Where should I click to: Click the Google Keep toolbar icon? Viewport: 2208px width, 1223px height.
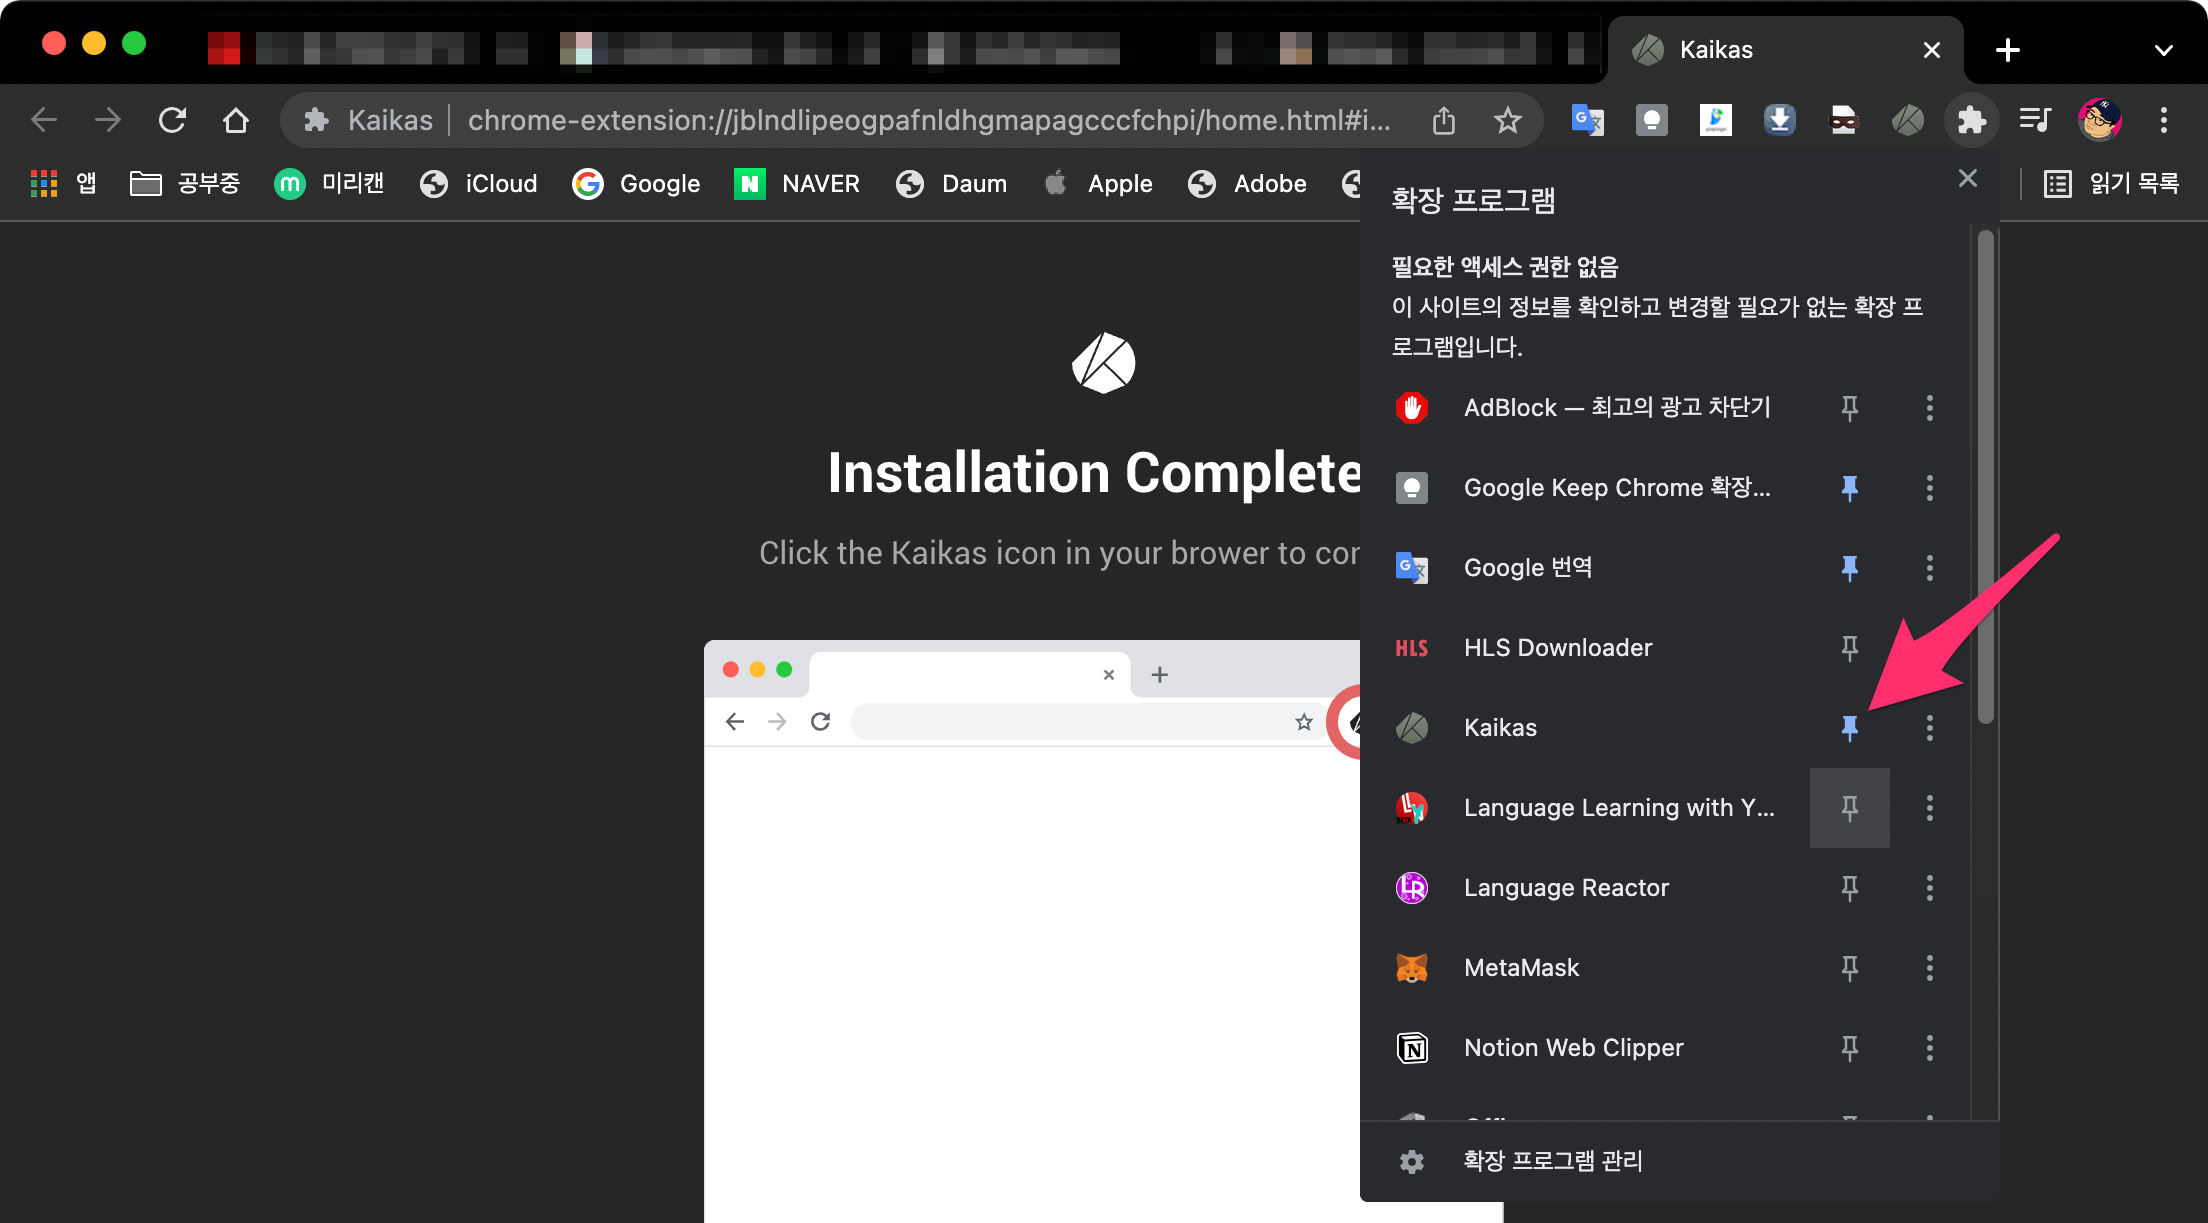(x=1651, y=121)
